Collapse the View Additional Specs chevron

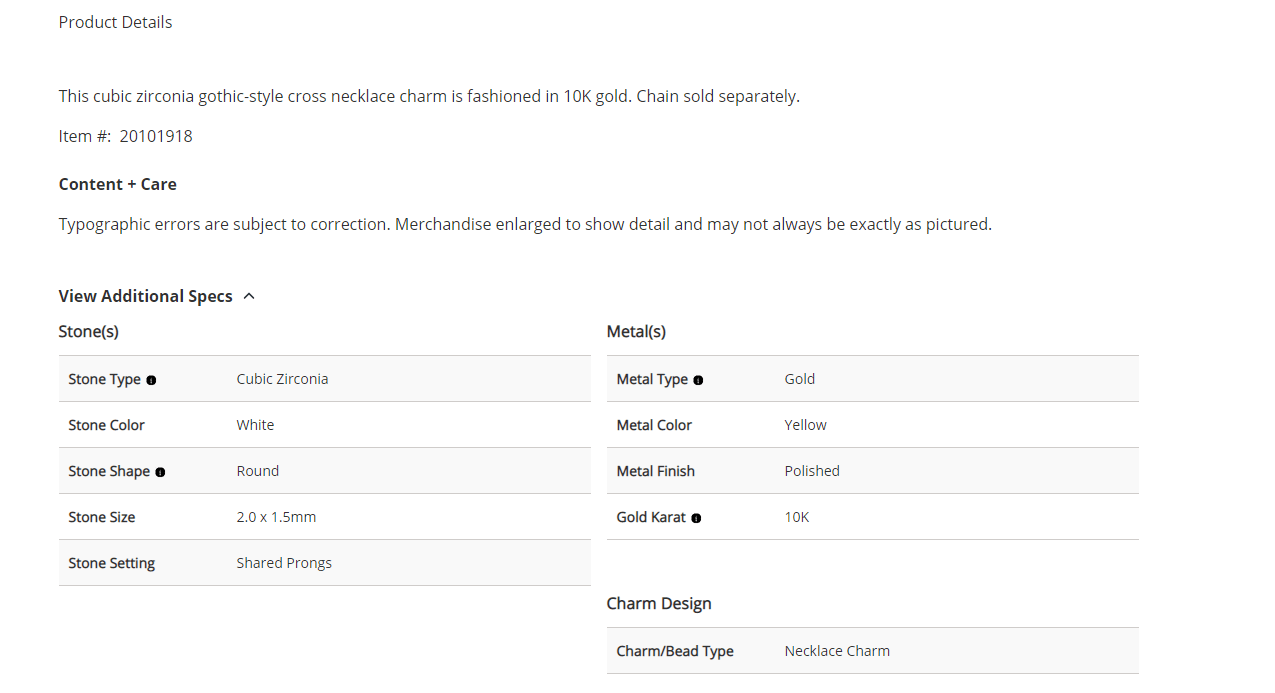click(x=249, y=296)
